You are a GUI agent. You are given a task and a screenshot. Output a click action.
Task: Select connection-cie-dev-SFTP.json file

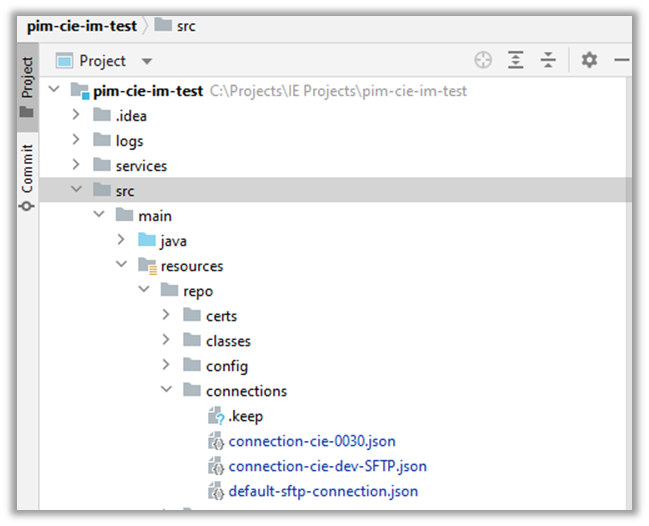click(x=327, y=466)
